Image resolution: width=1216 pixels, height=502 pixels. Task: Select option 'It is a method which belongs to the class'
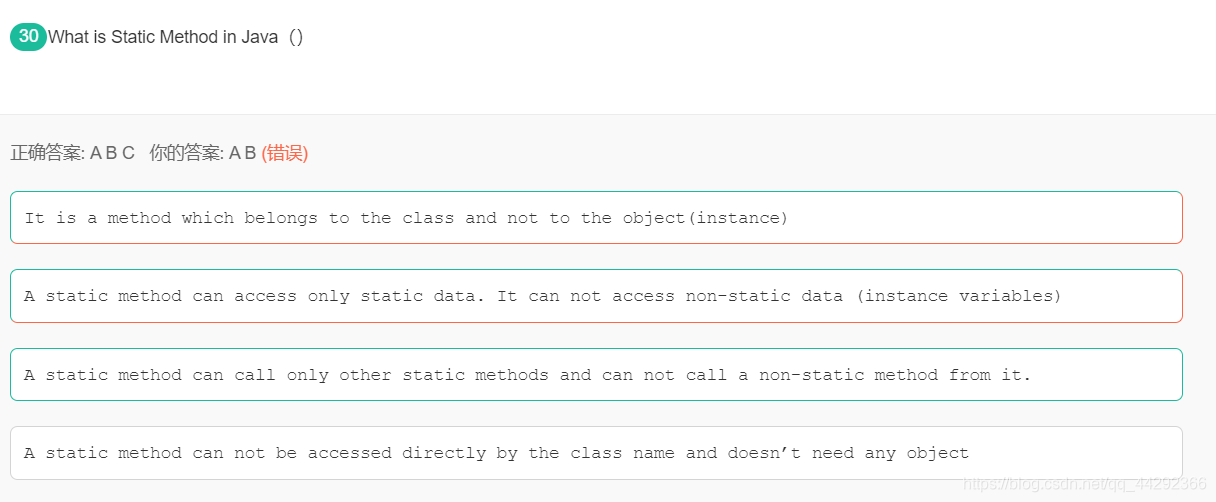coord(596,217)
